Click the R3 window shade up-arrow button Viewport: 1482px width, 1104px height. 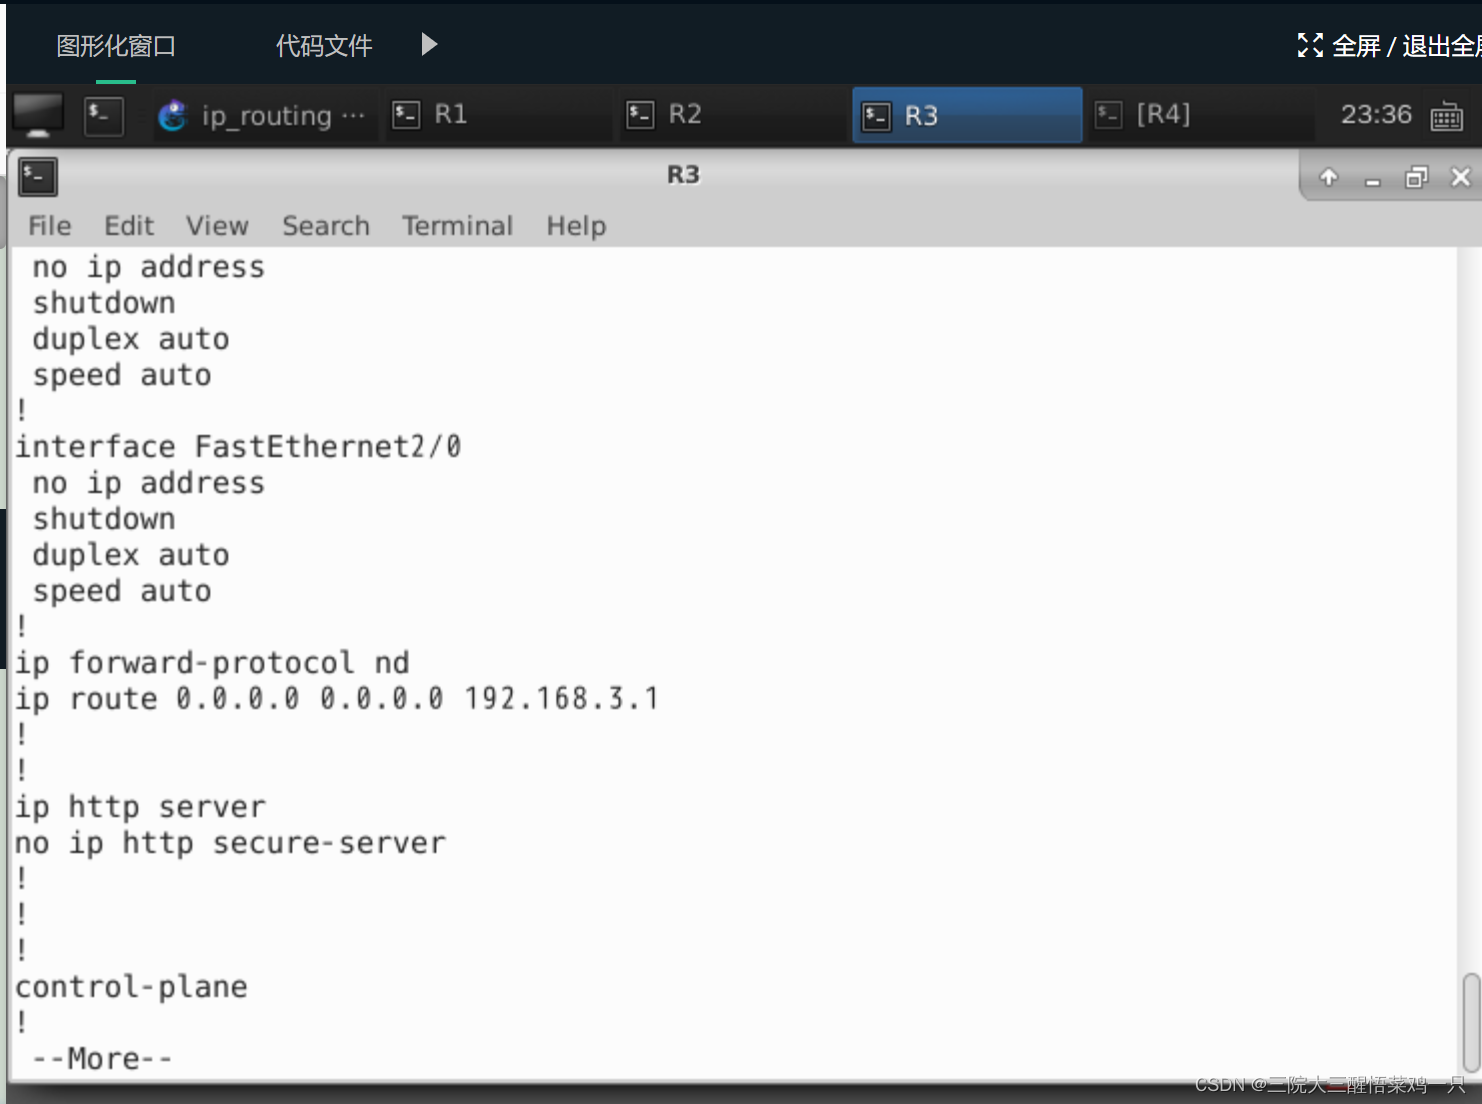click(1328, 177)
